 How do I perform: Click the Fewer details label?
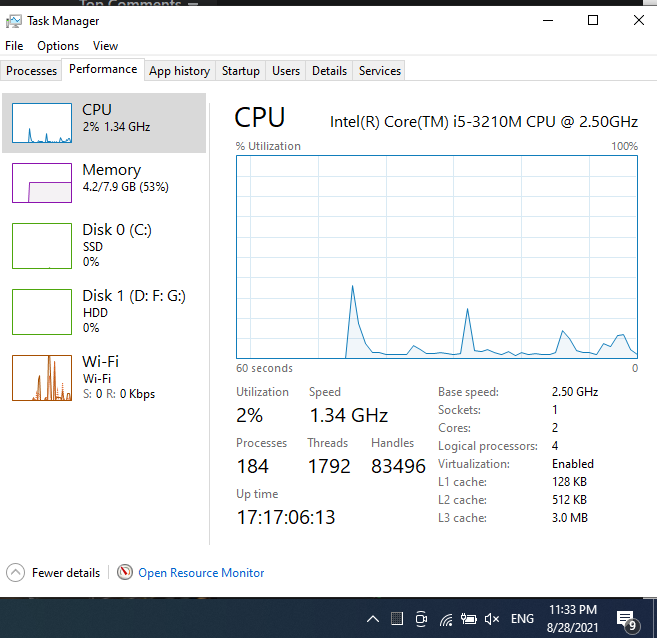tap(66, 573)
